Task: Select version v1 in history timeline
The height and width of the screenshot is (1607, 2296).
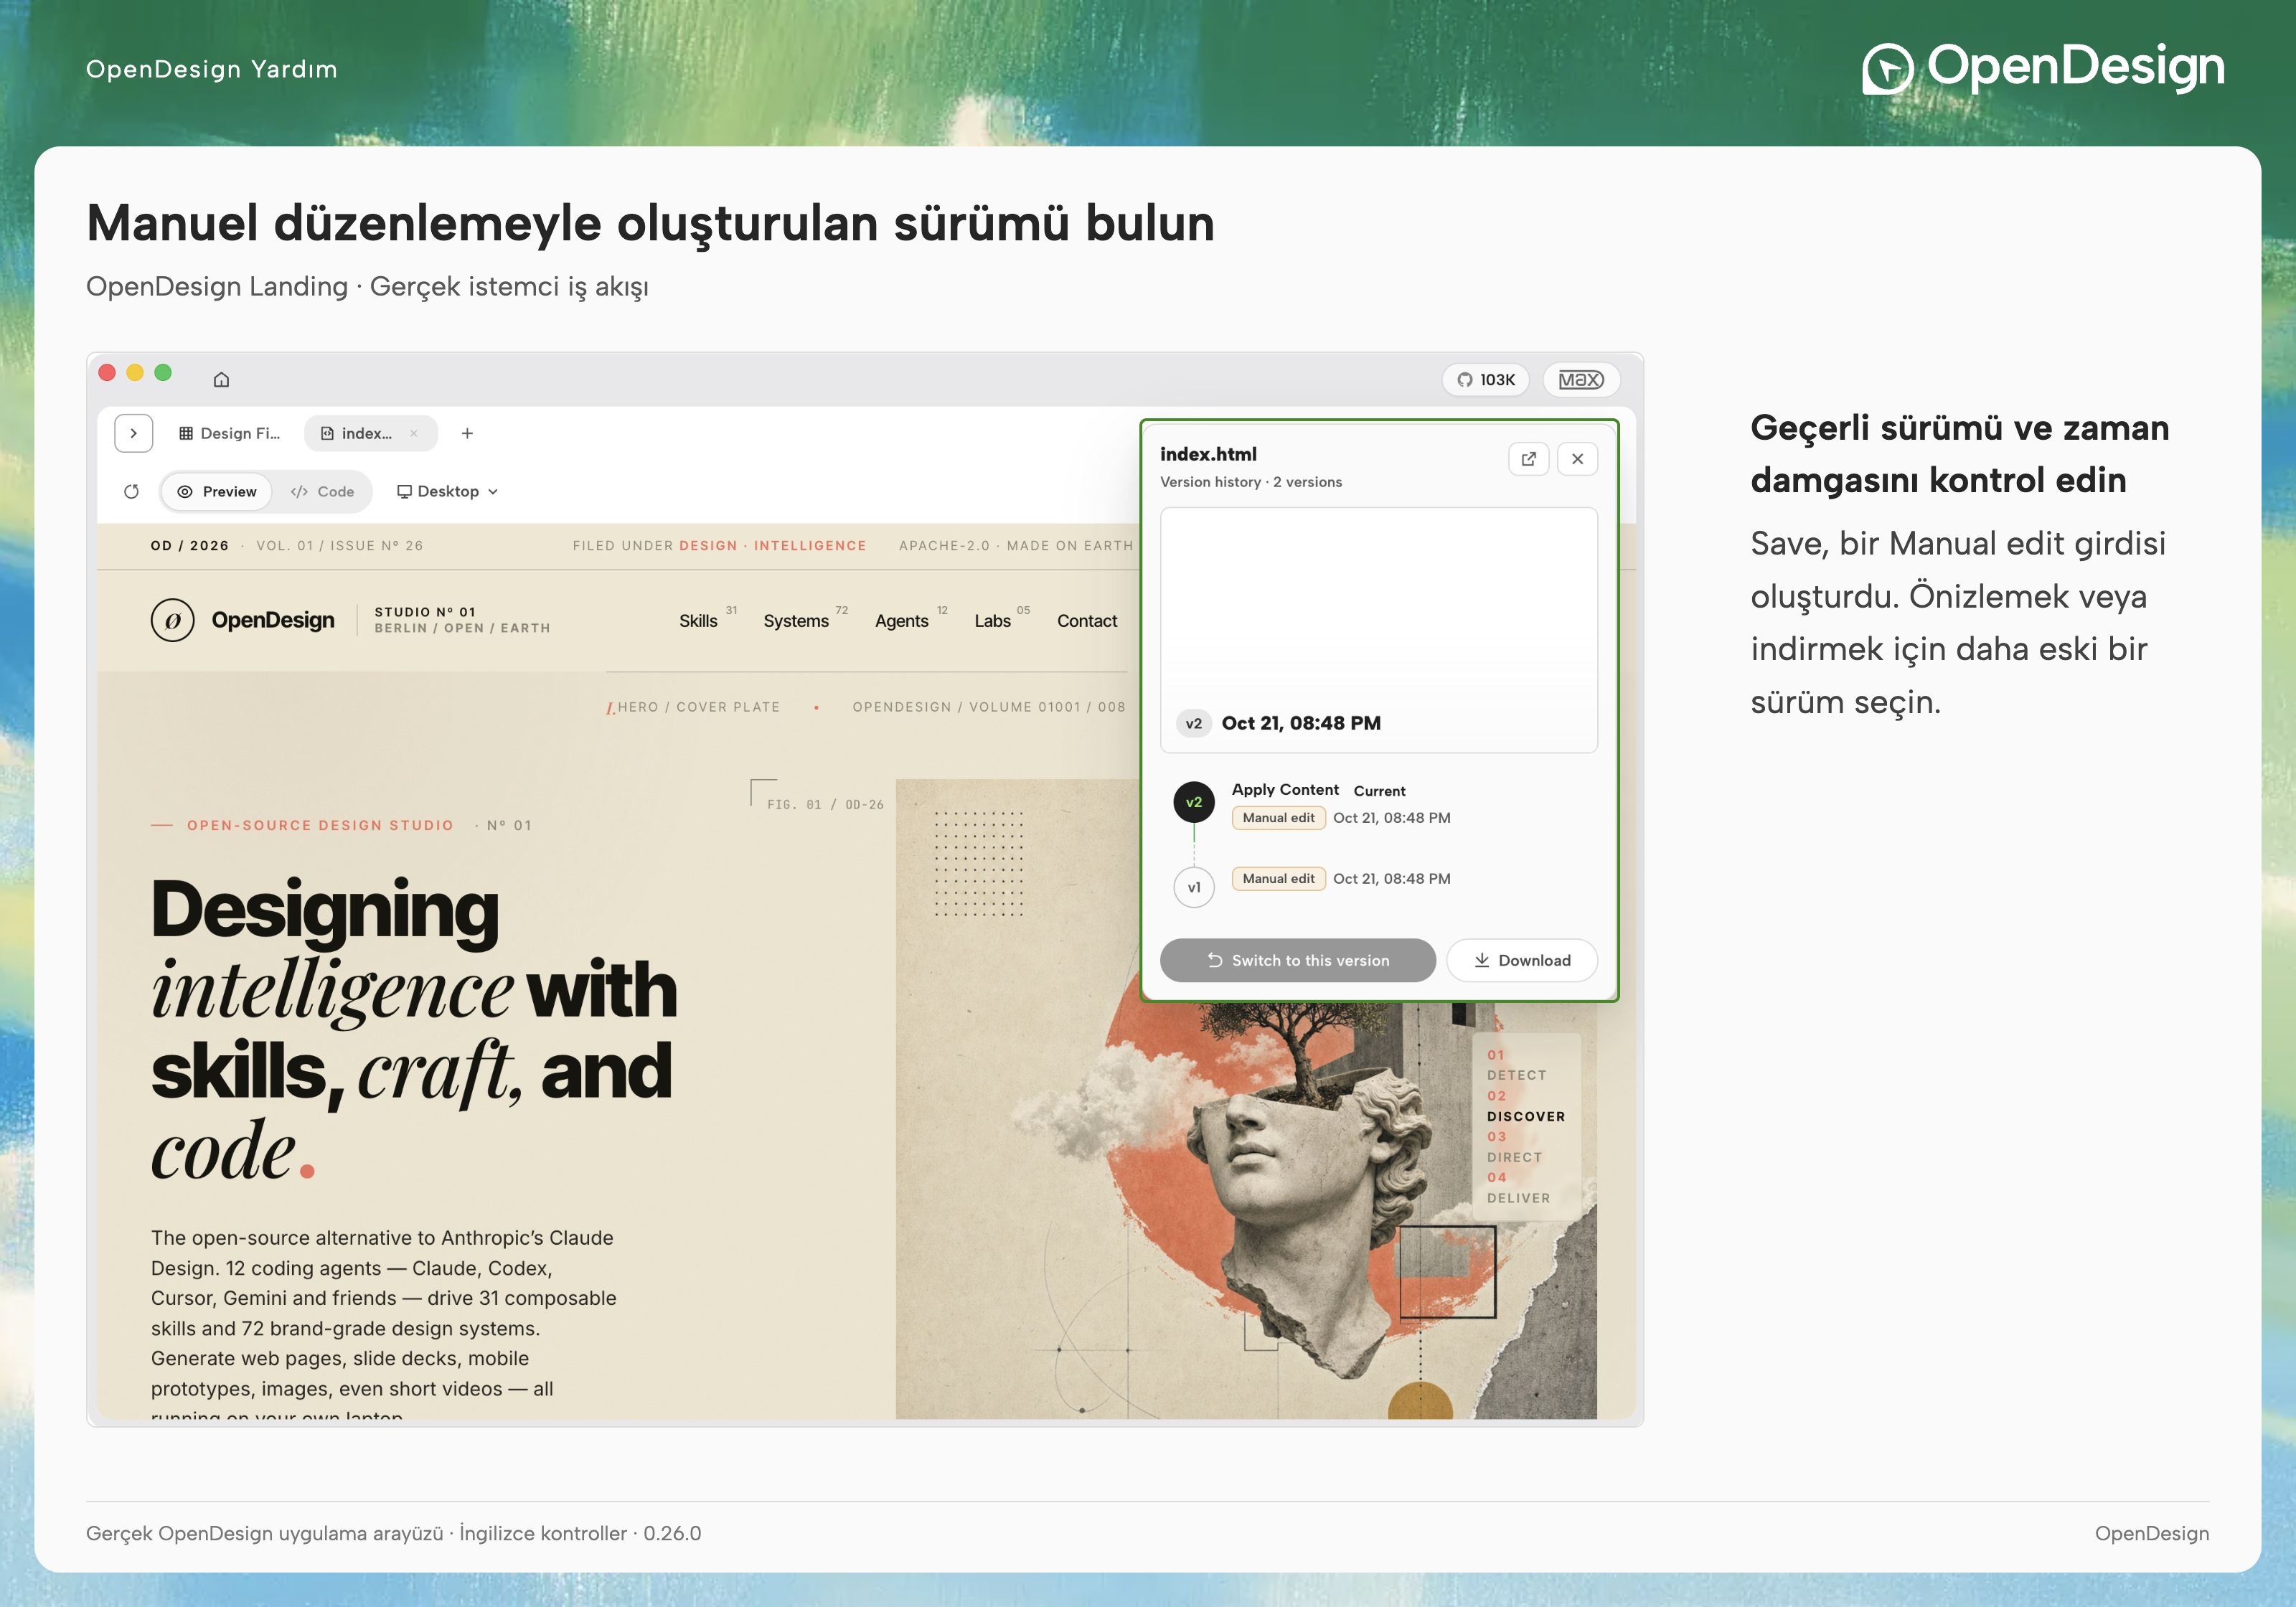Action: tap(1193, 887)
